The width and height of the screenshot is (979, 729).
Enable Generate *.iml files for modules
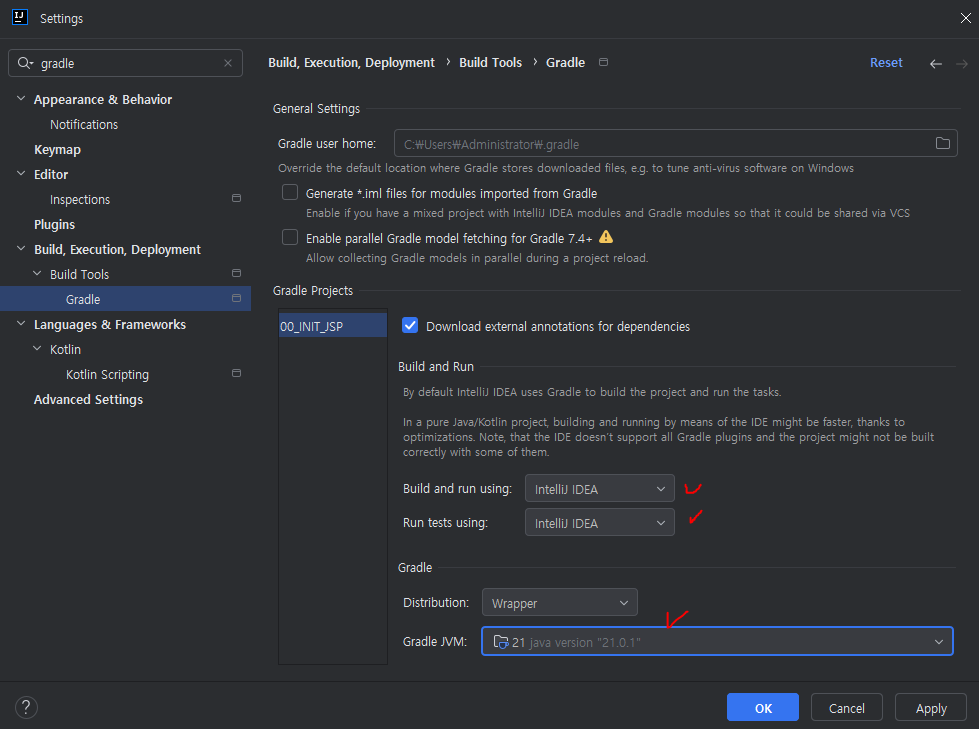pos(290,192)
